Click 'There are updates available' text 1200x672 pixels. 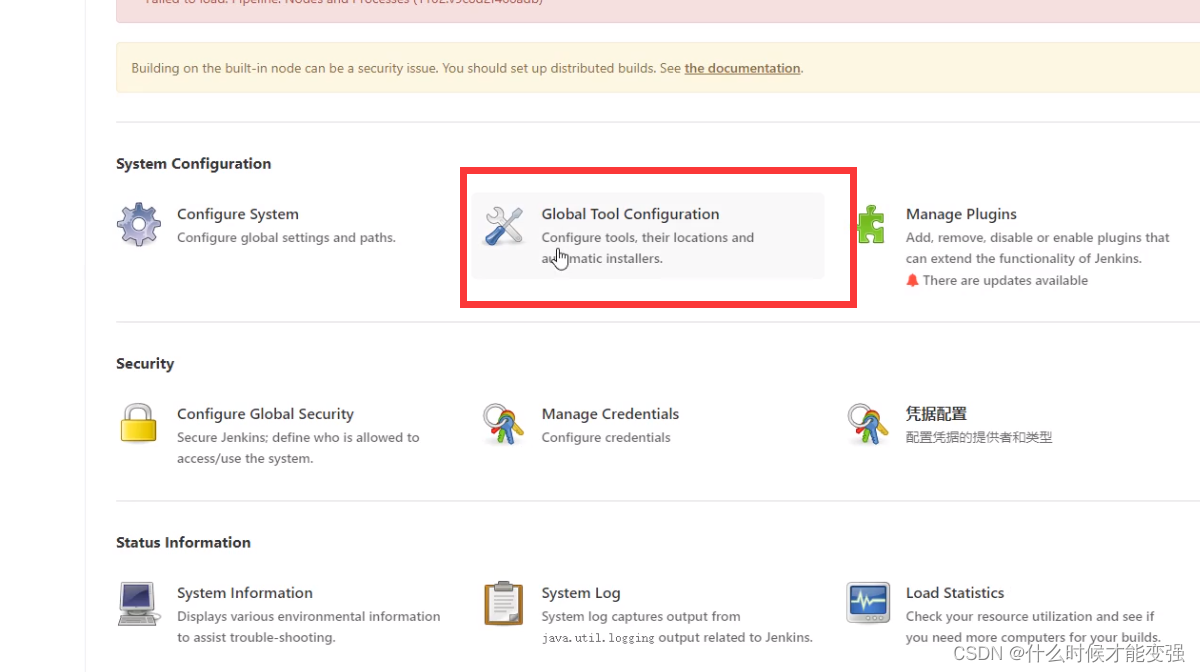point(1005,281)
